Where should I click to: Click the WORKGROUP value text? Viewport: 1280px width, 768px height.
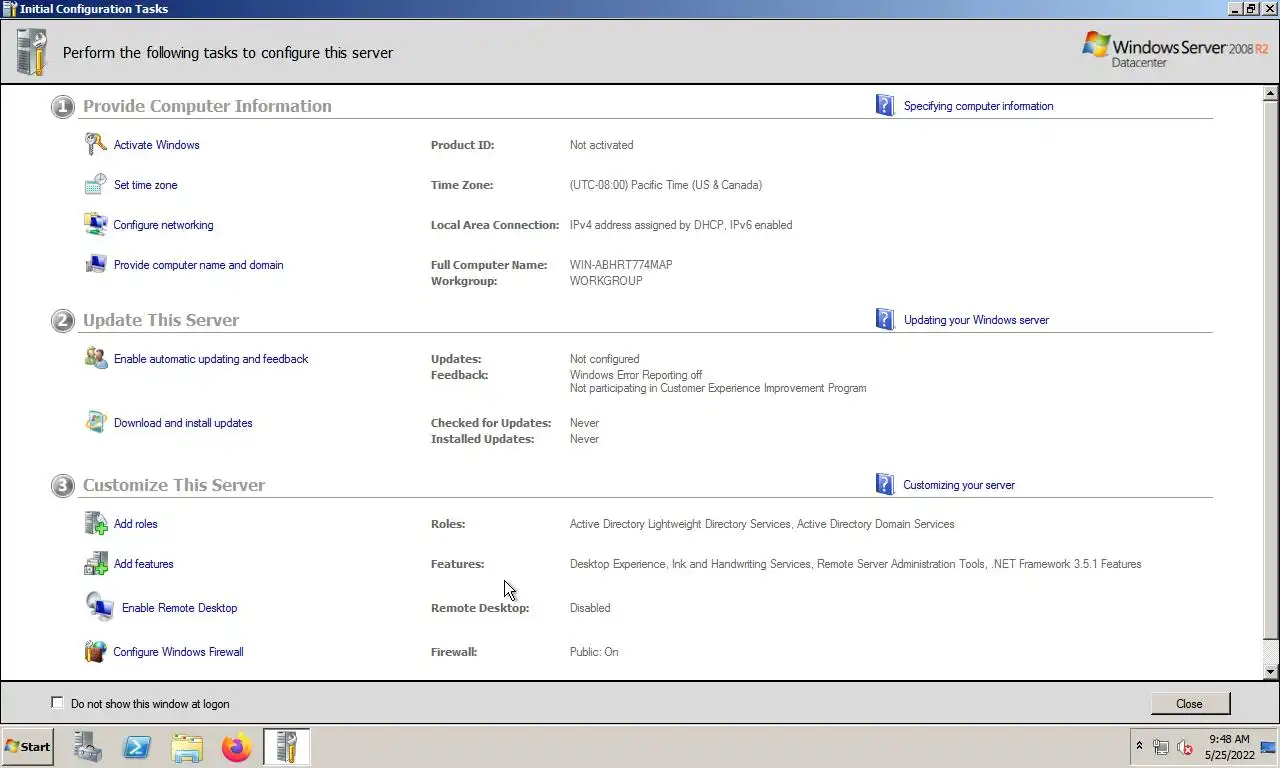[x=606, y=281]
